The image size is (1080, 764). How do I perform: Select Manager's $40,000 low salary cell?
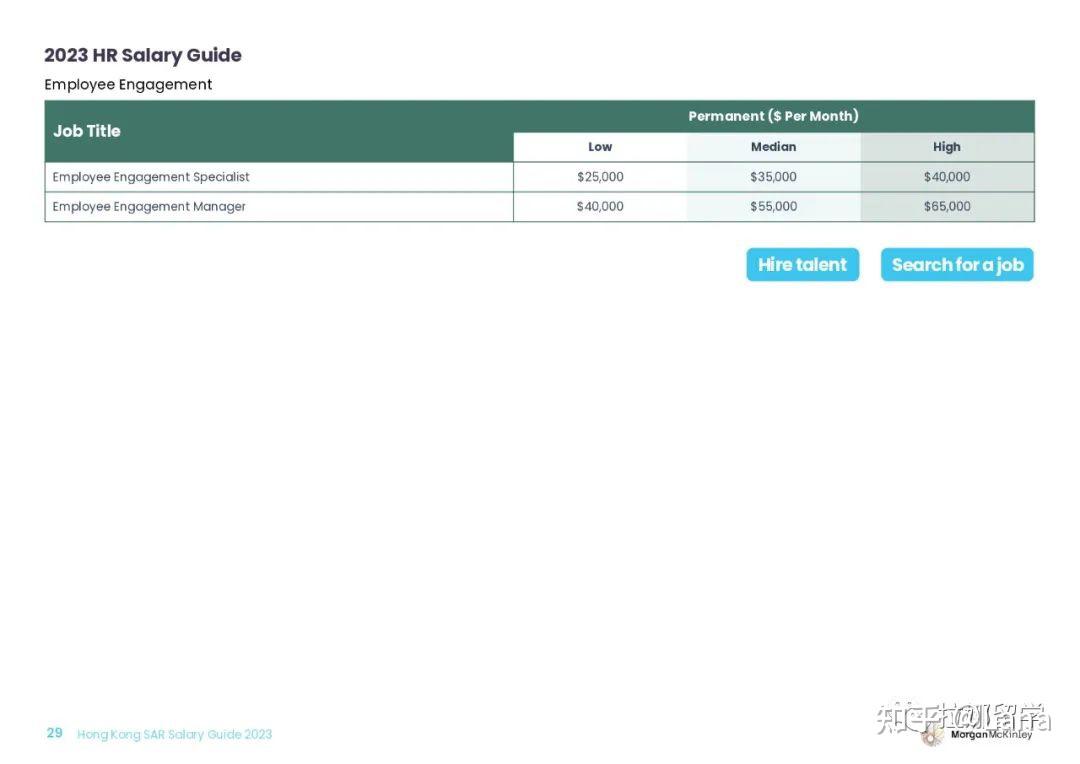click(600, 207)
